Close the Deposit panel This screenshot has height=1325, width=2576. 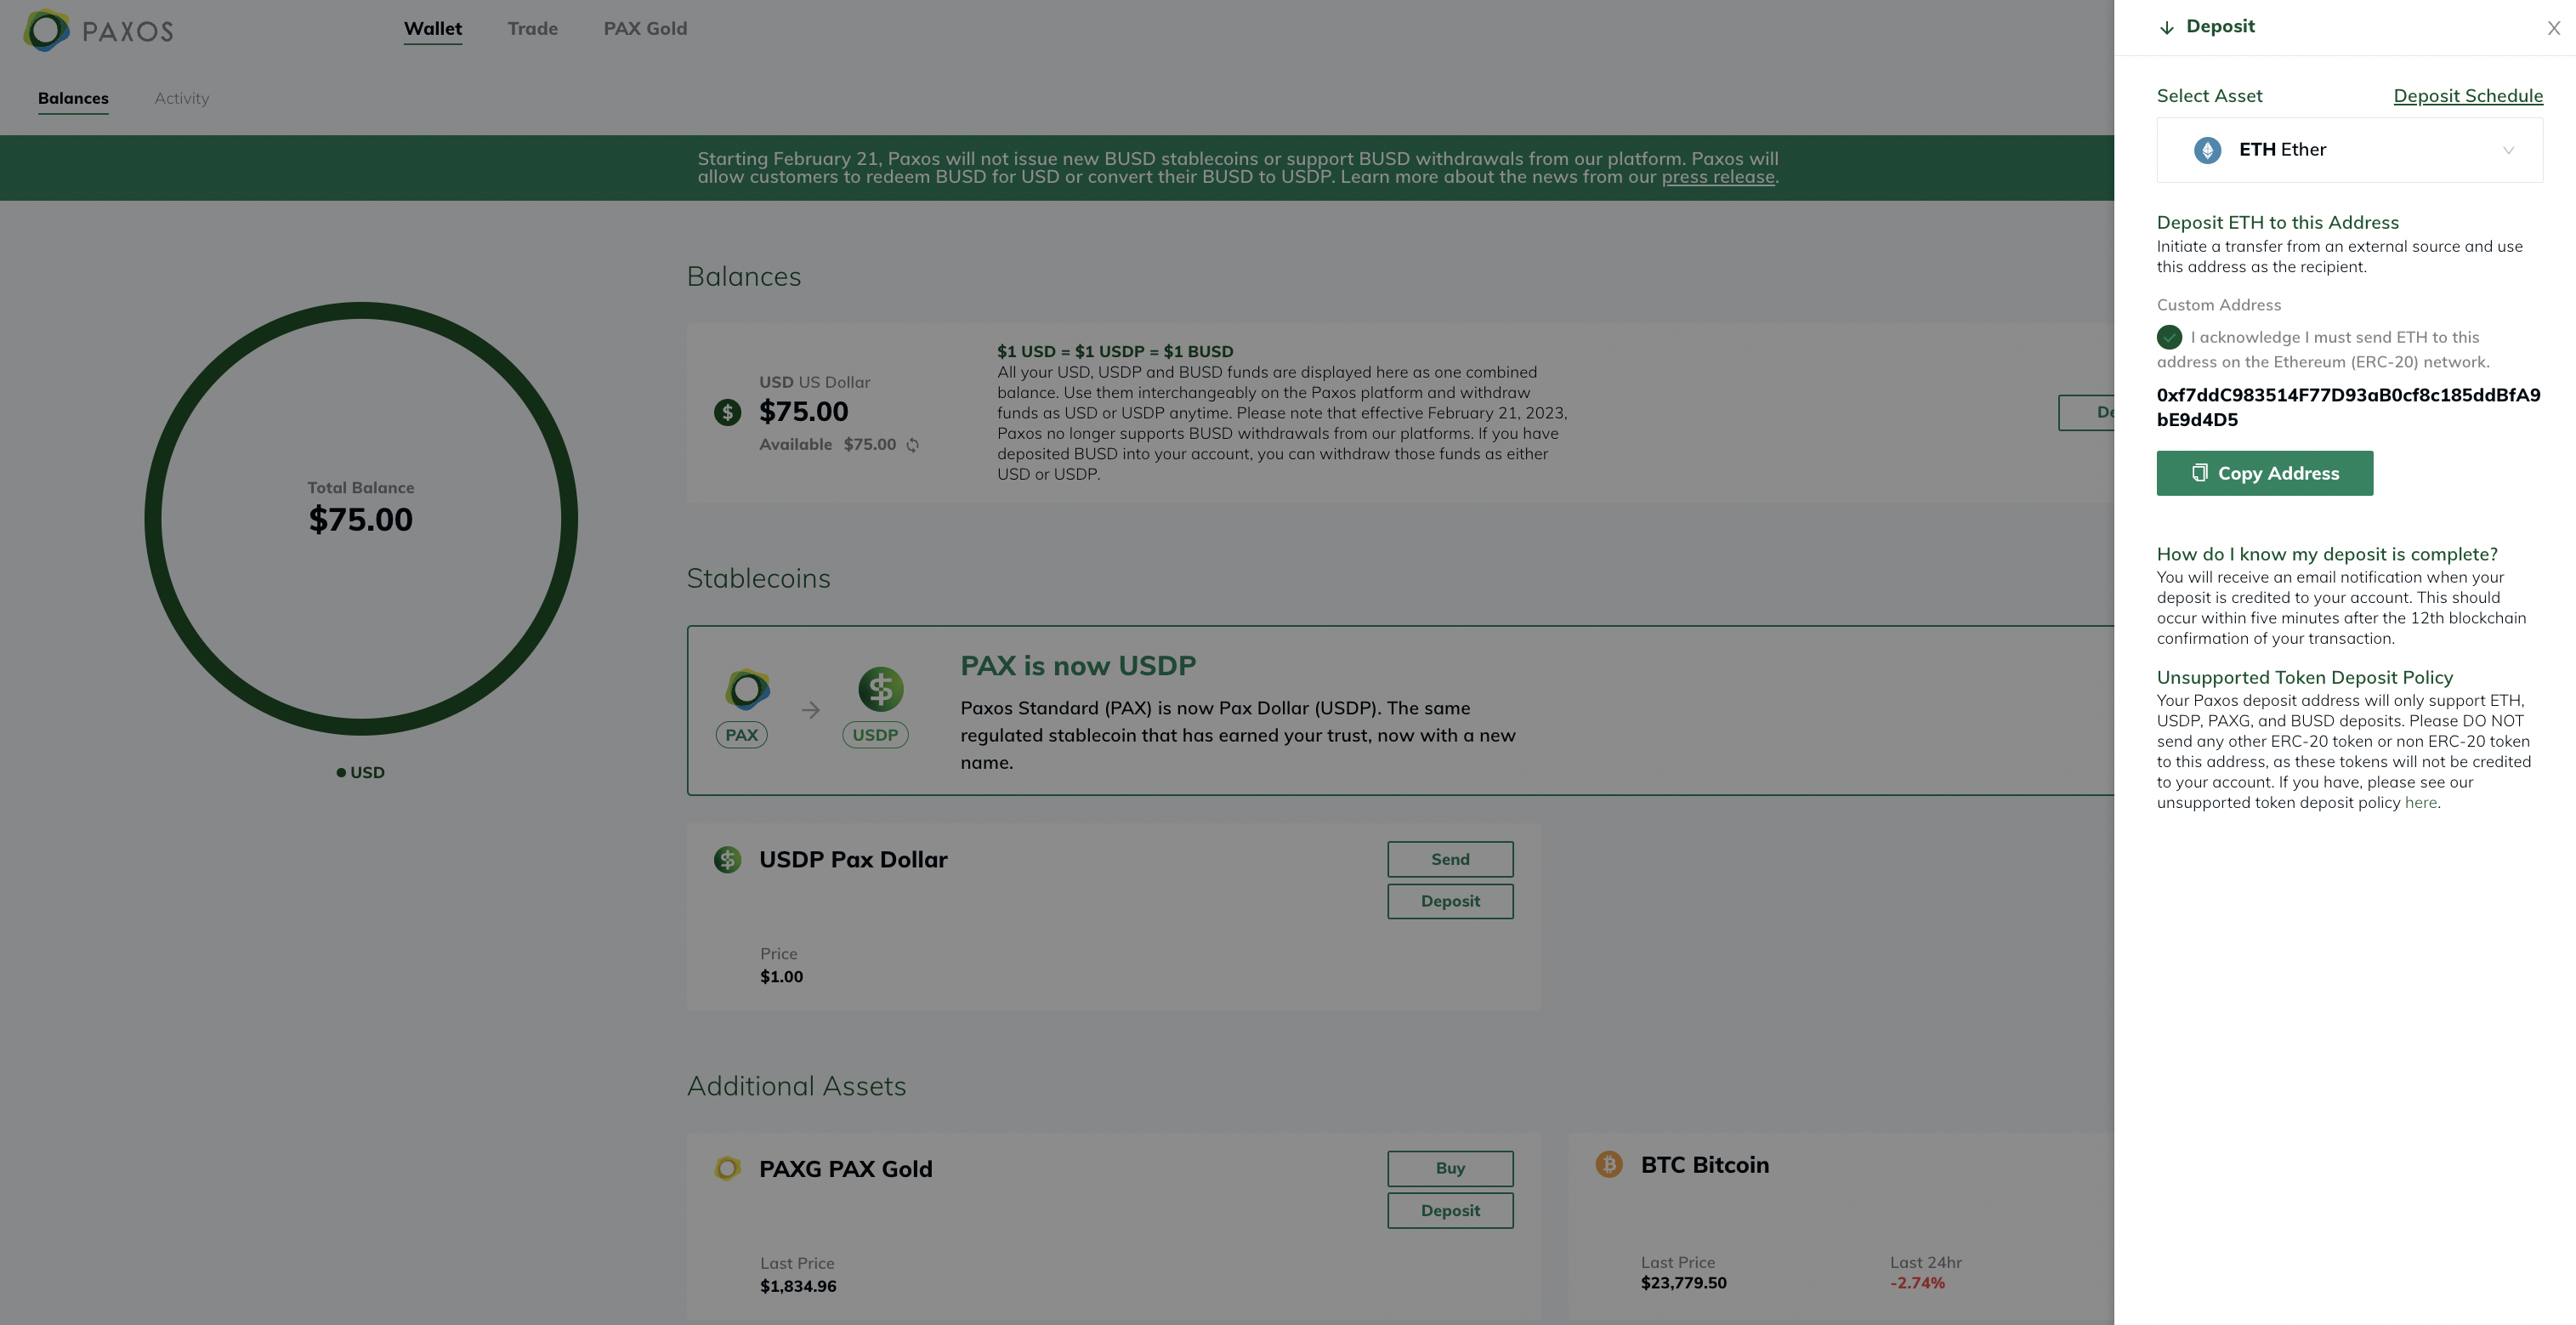pos(2553,28)
